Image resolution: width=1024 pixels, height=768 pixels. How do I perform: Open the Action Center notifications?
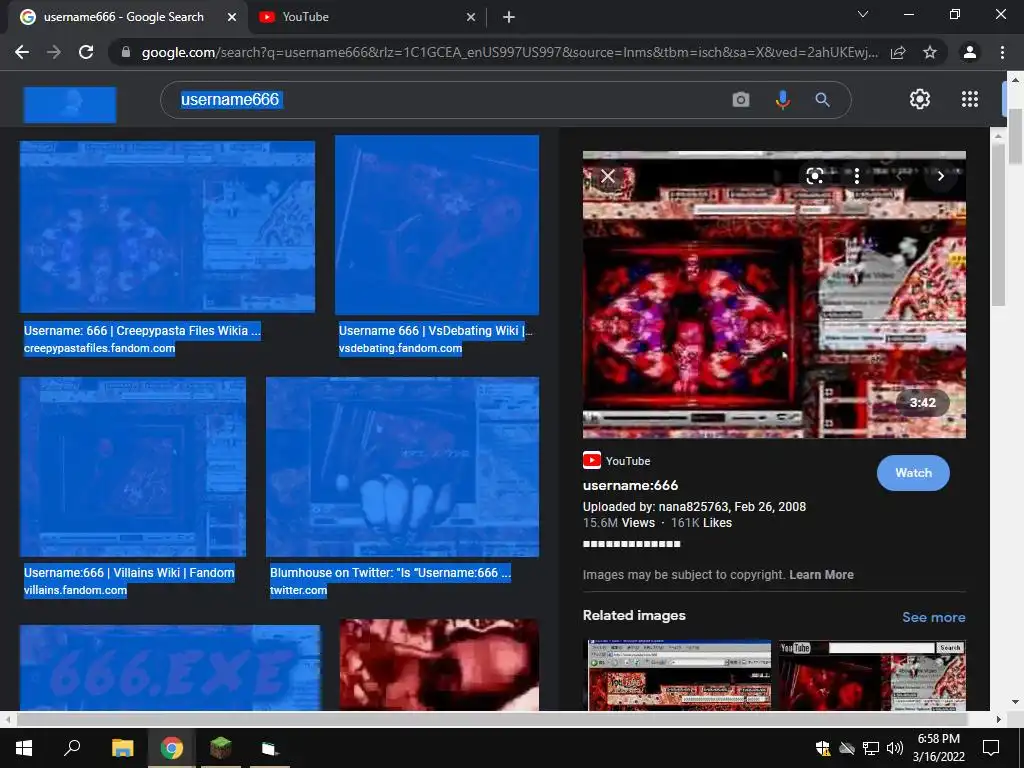click(x=991, y=748)
